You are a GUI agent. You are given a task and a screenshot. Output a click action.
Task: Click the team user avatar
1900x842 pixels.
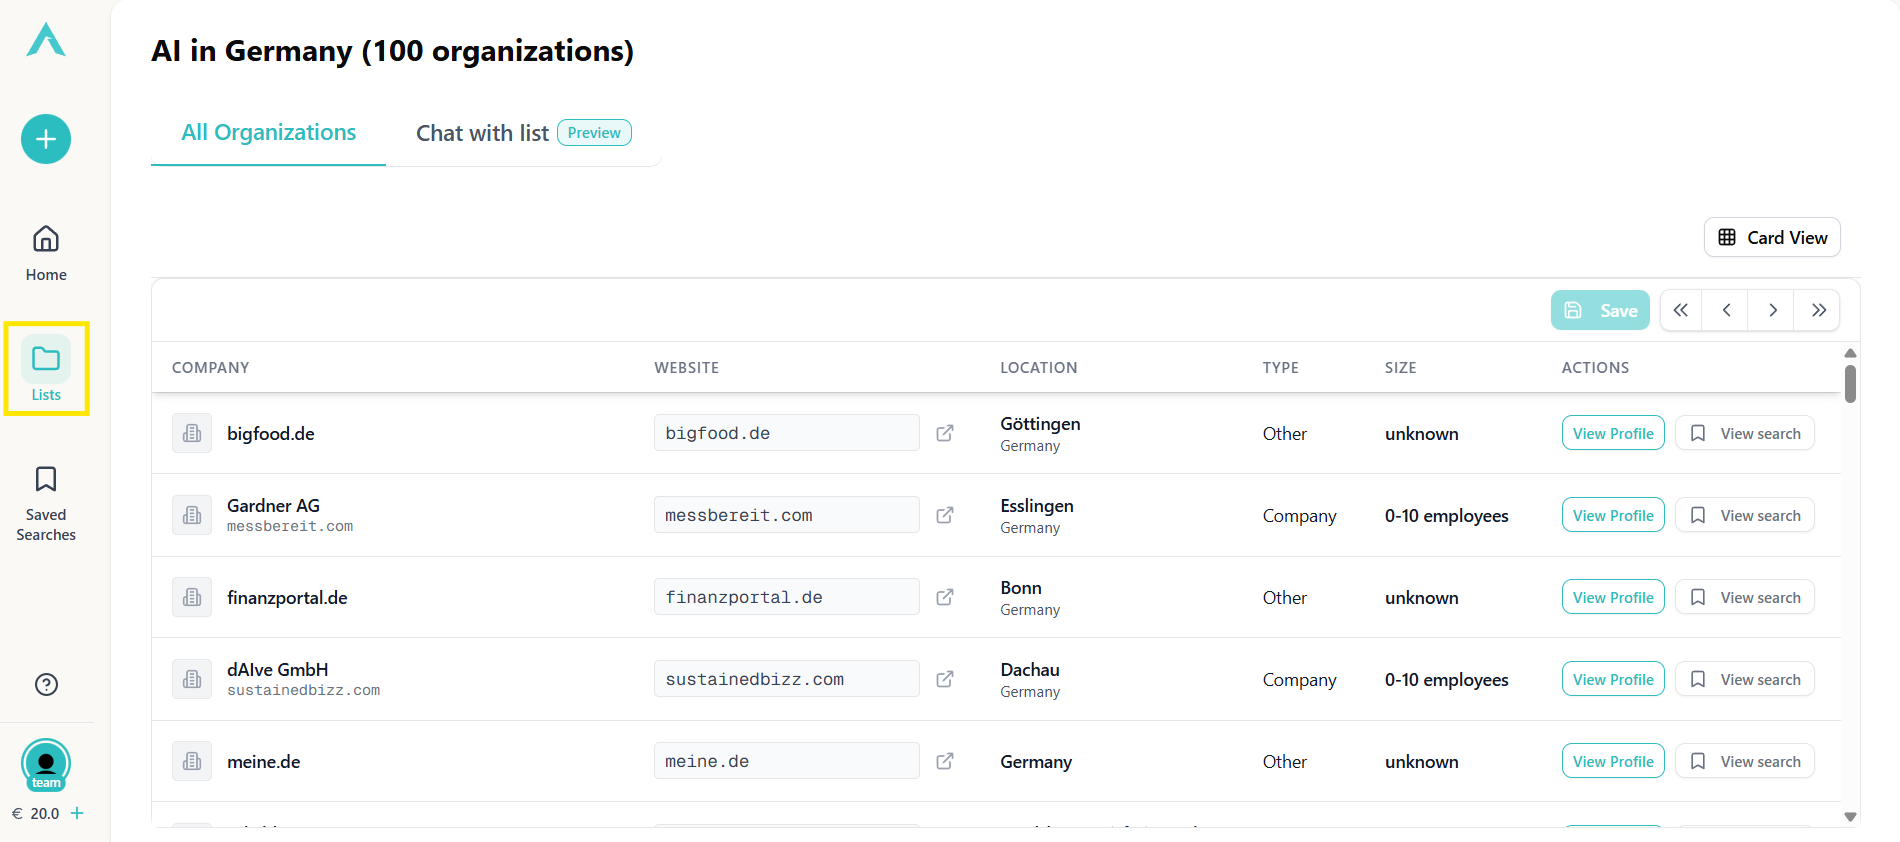(x=46, y=765)
